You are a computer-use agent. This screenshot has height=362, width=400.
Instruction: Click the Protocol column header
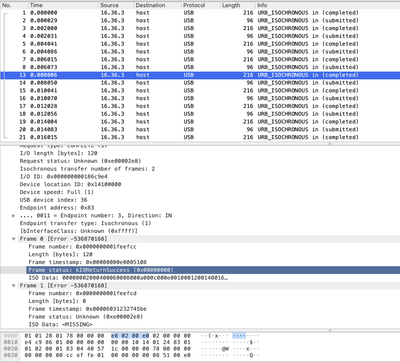[x=201, y=5]
